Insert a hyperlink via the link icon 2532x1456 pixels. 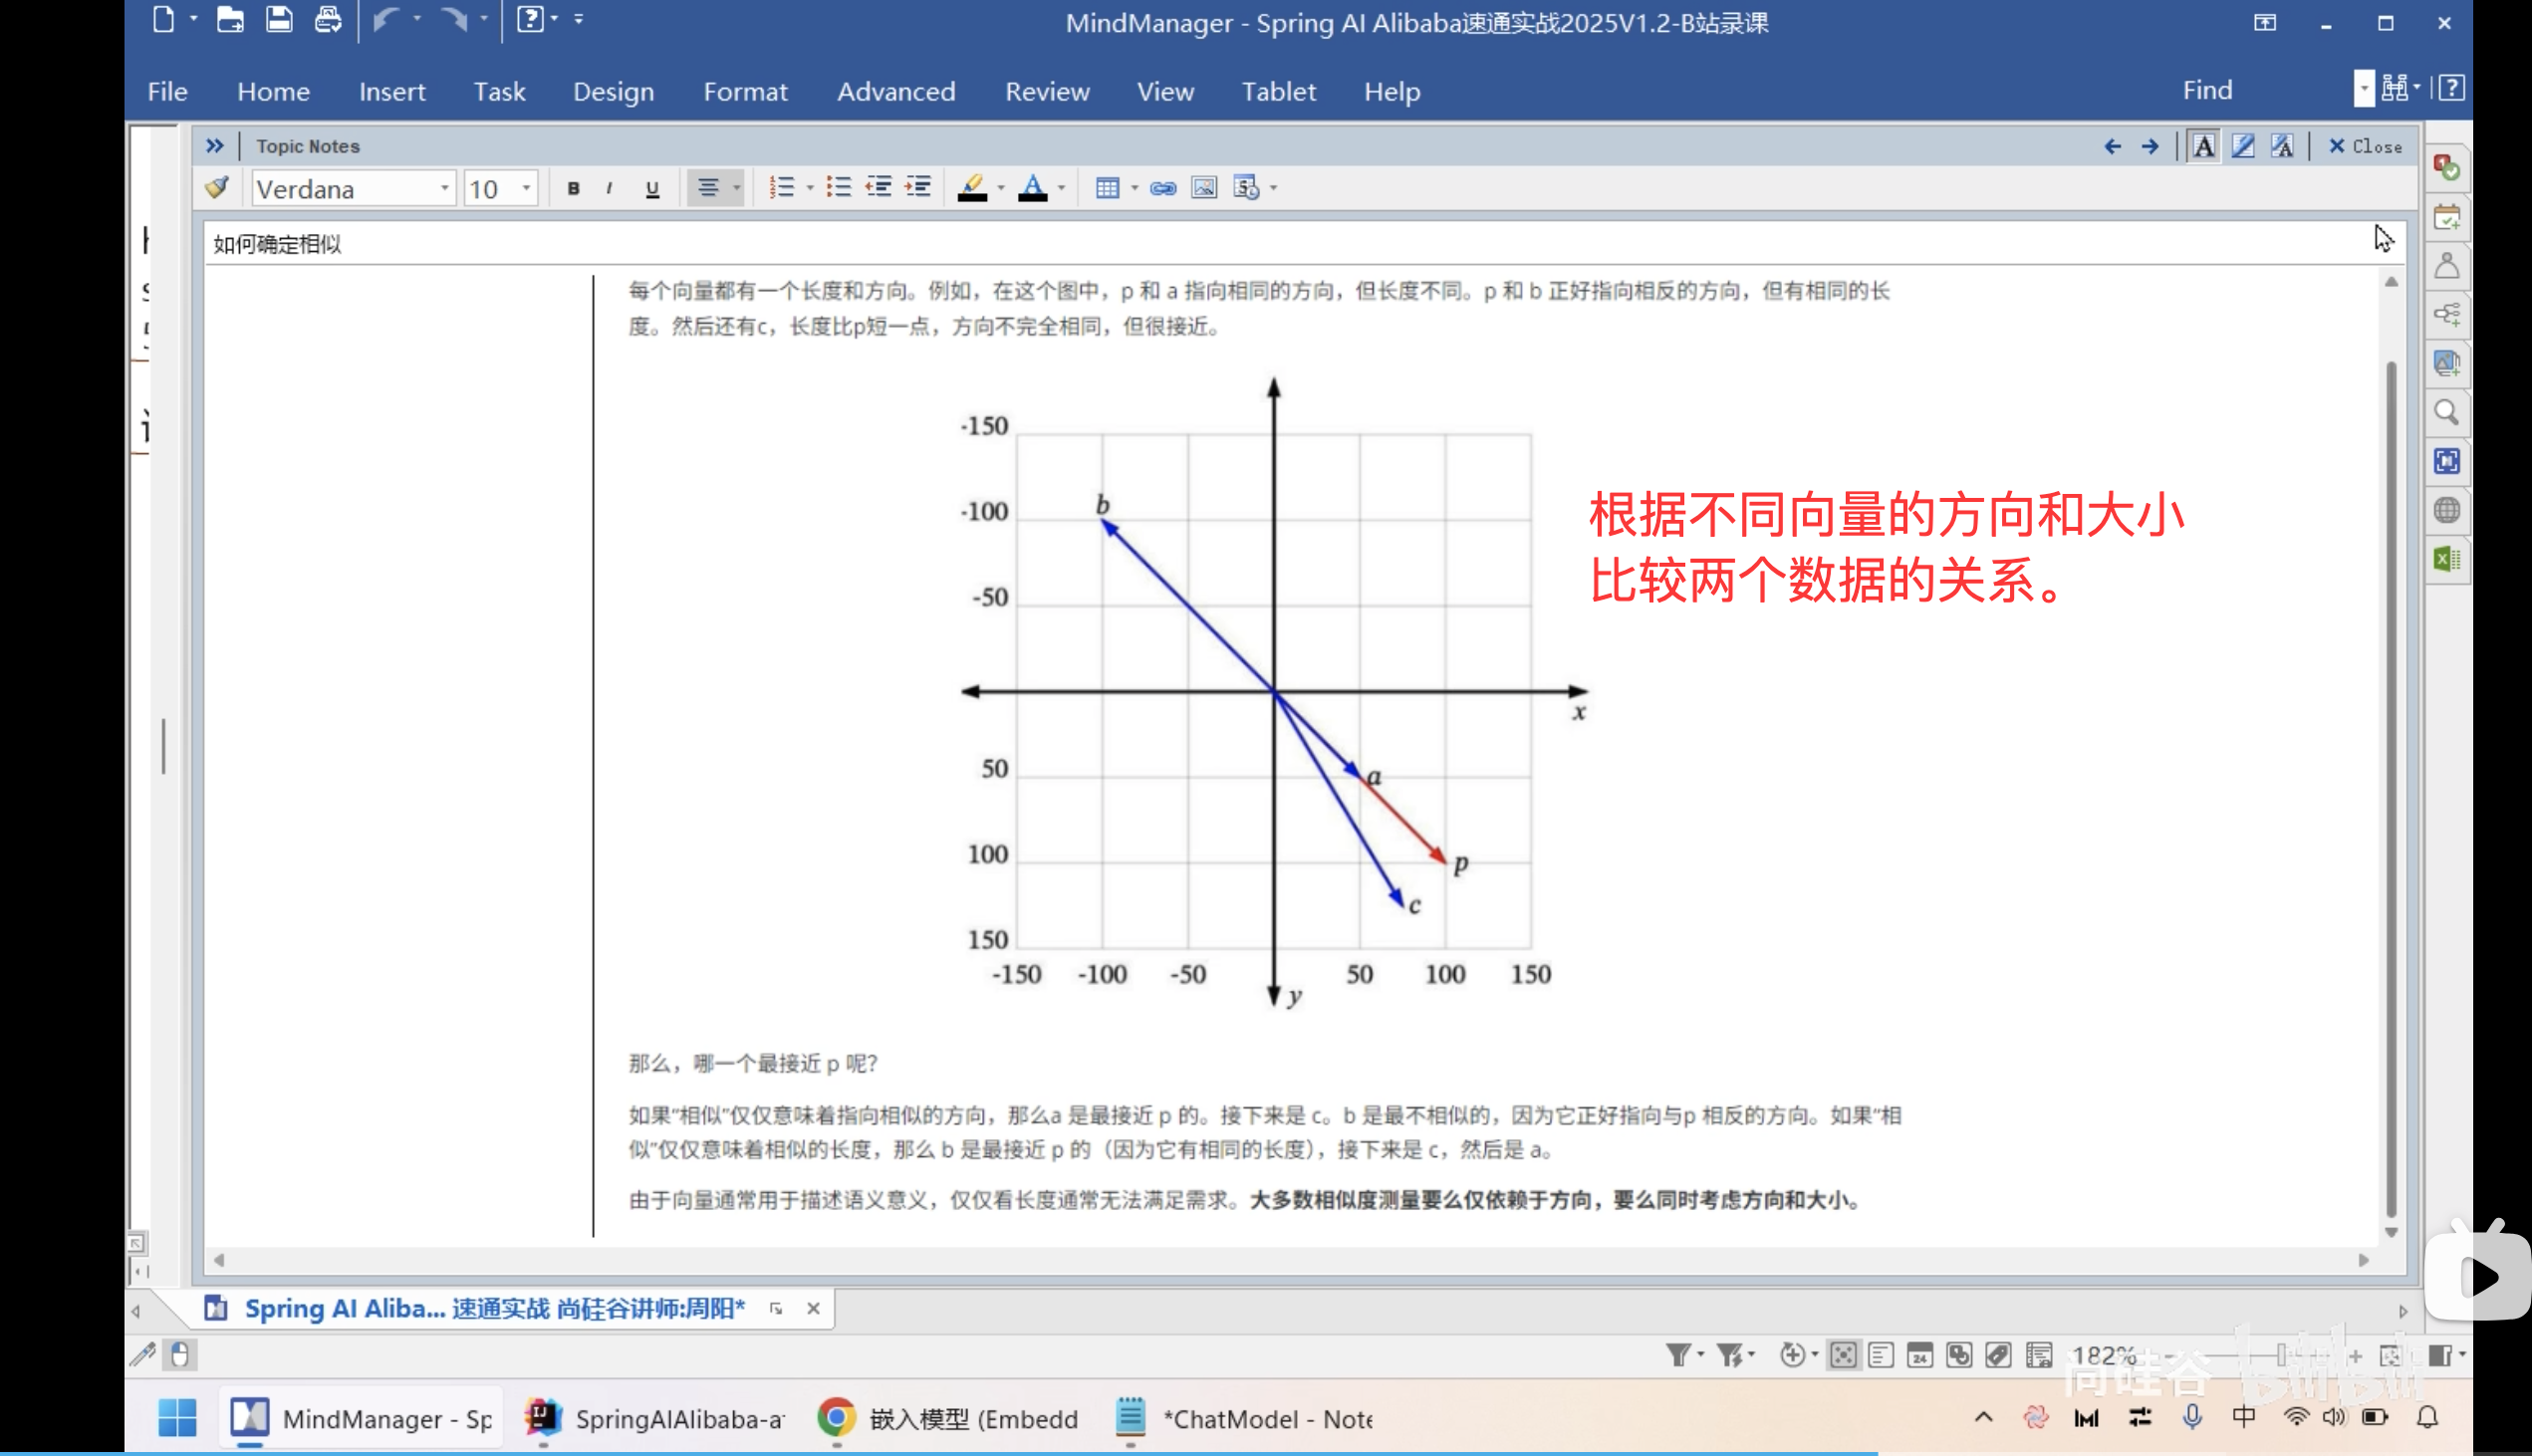(x=1161, y=187)
